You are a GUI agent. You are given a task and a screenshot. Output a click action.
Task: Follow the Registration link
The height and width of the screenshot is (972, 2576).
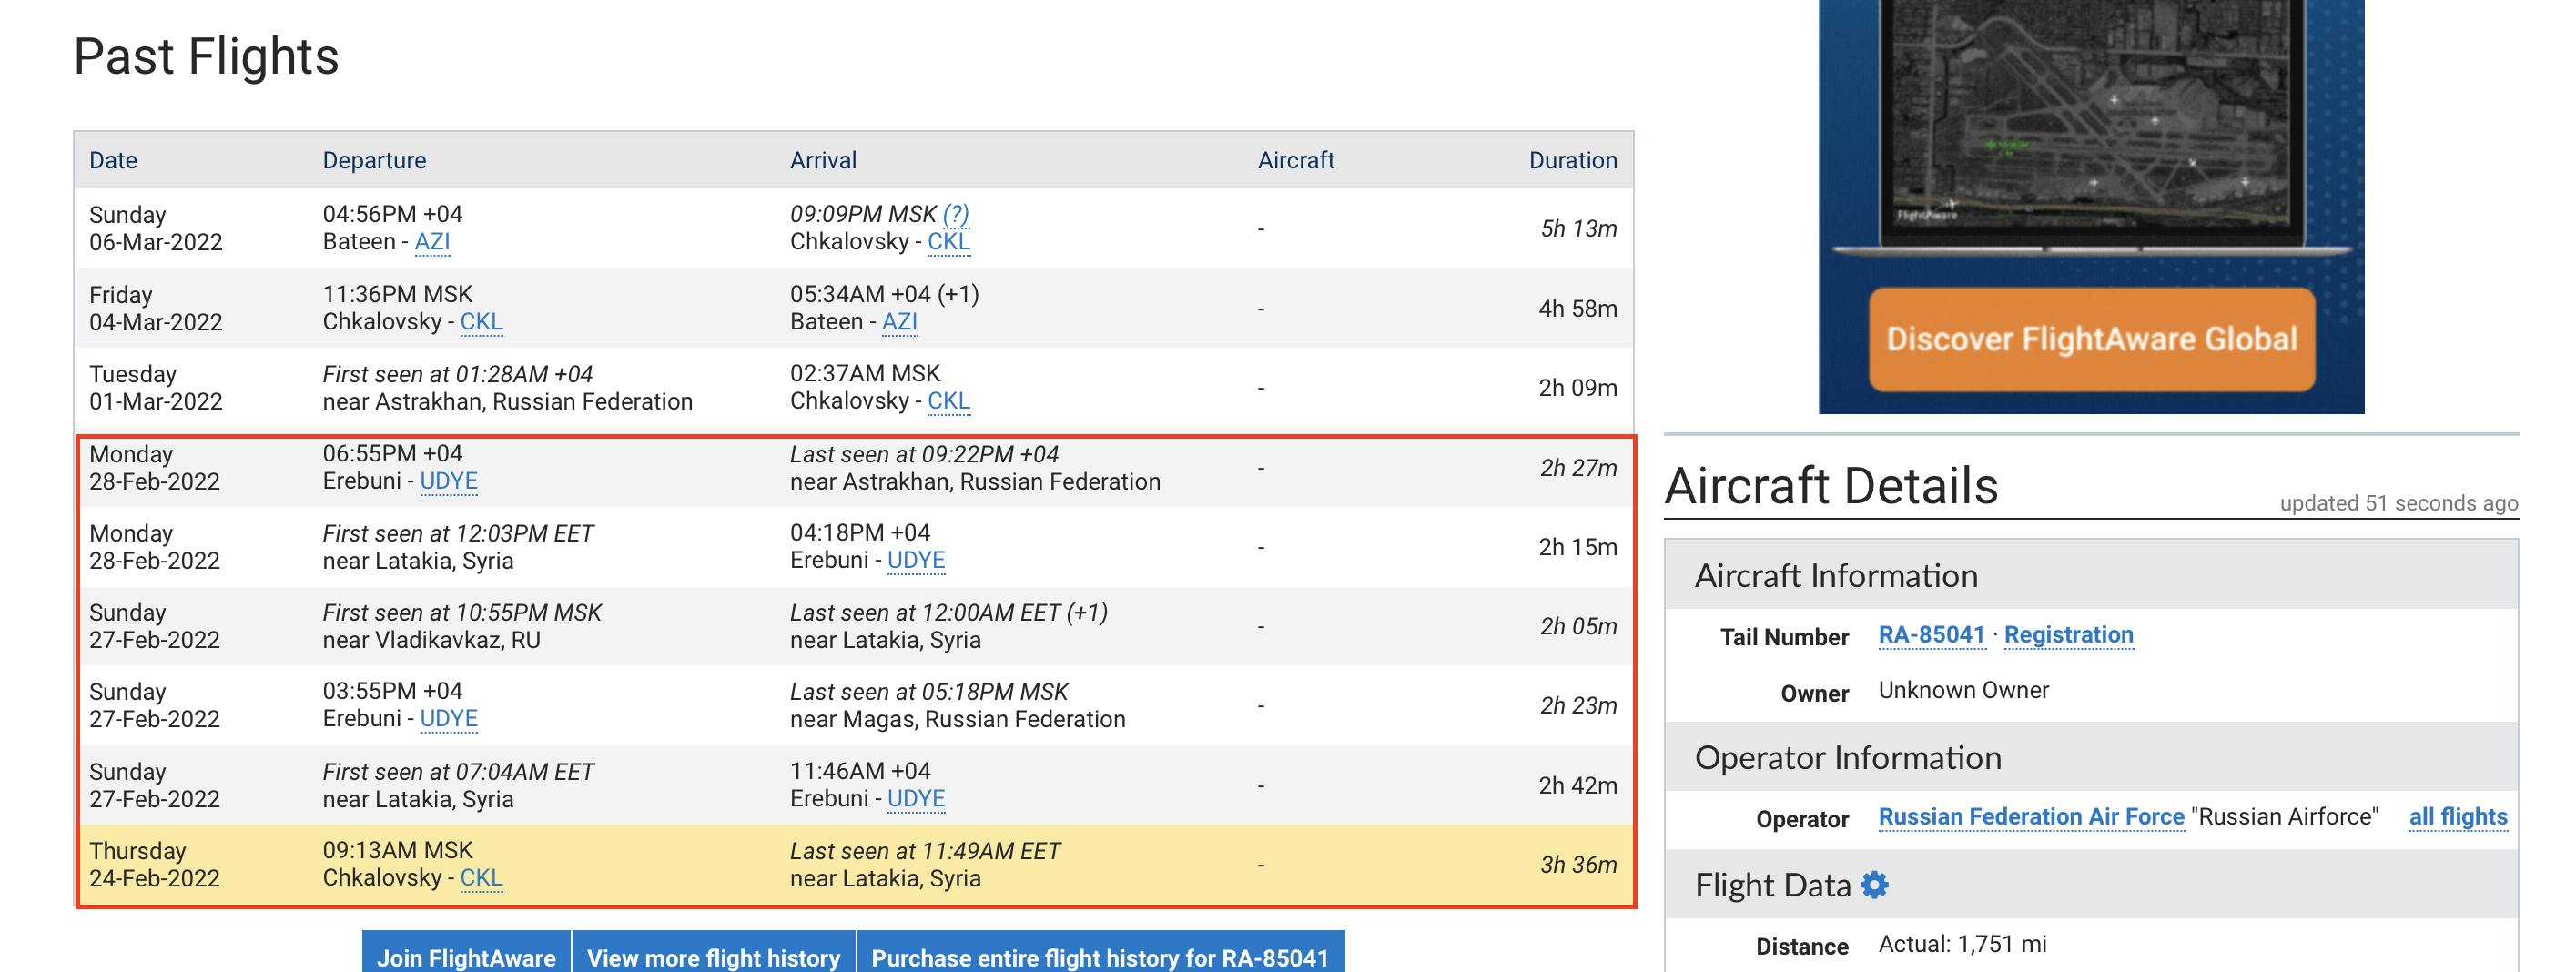pos(2068,635)
